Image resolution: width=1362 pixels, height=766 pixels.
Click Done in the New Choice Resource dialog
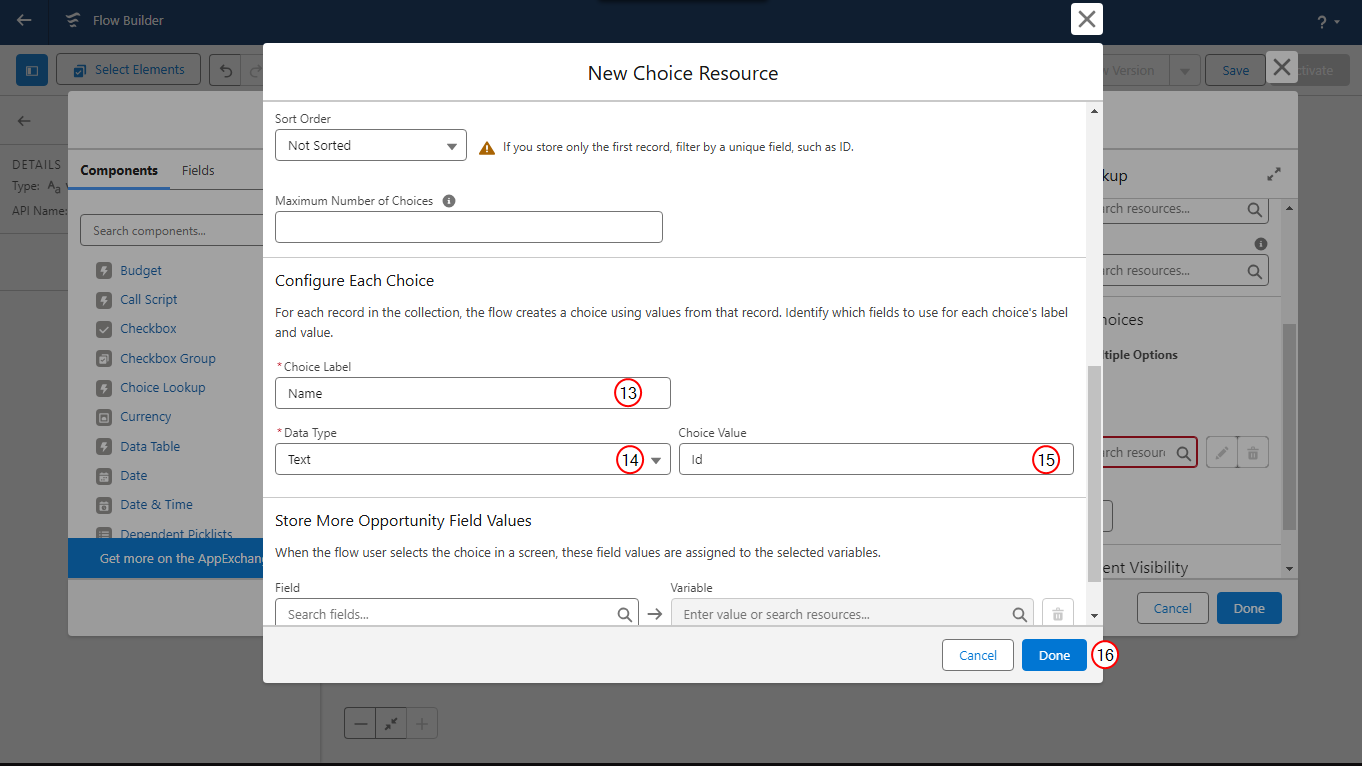(x=1054, y=655)
